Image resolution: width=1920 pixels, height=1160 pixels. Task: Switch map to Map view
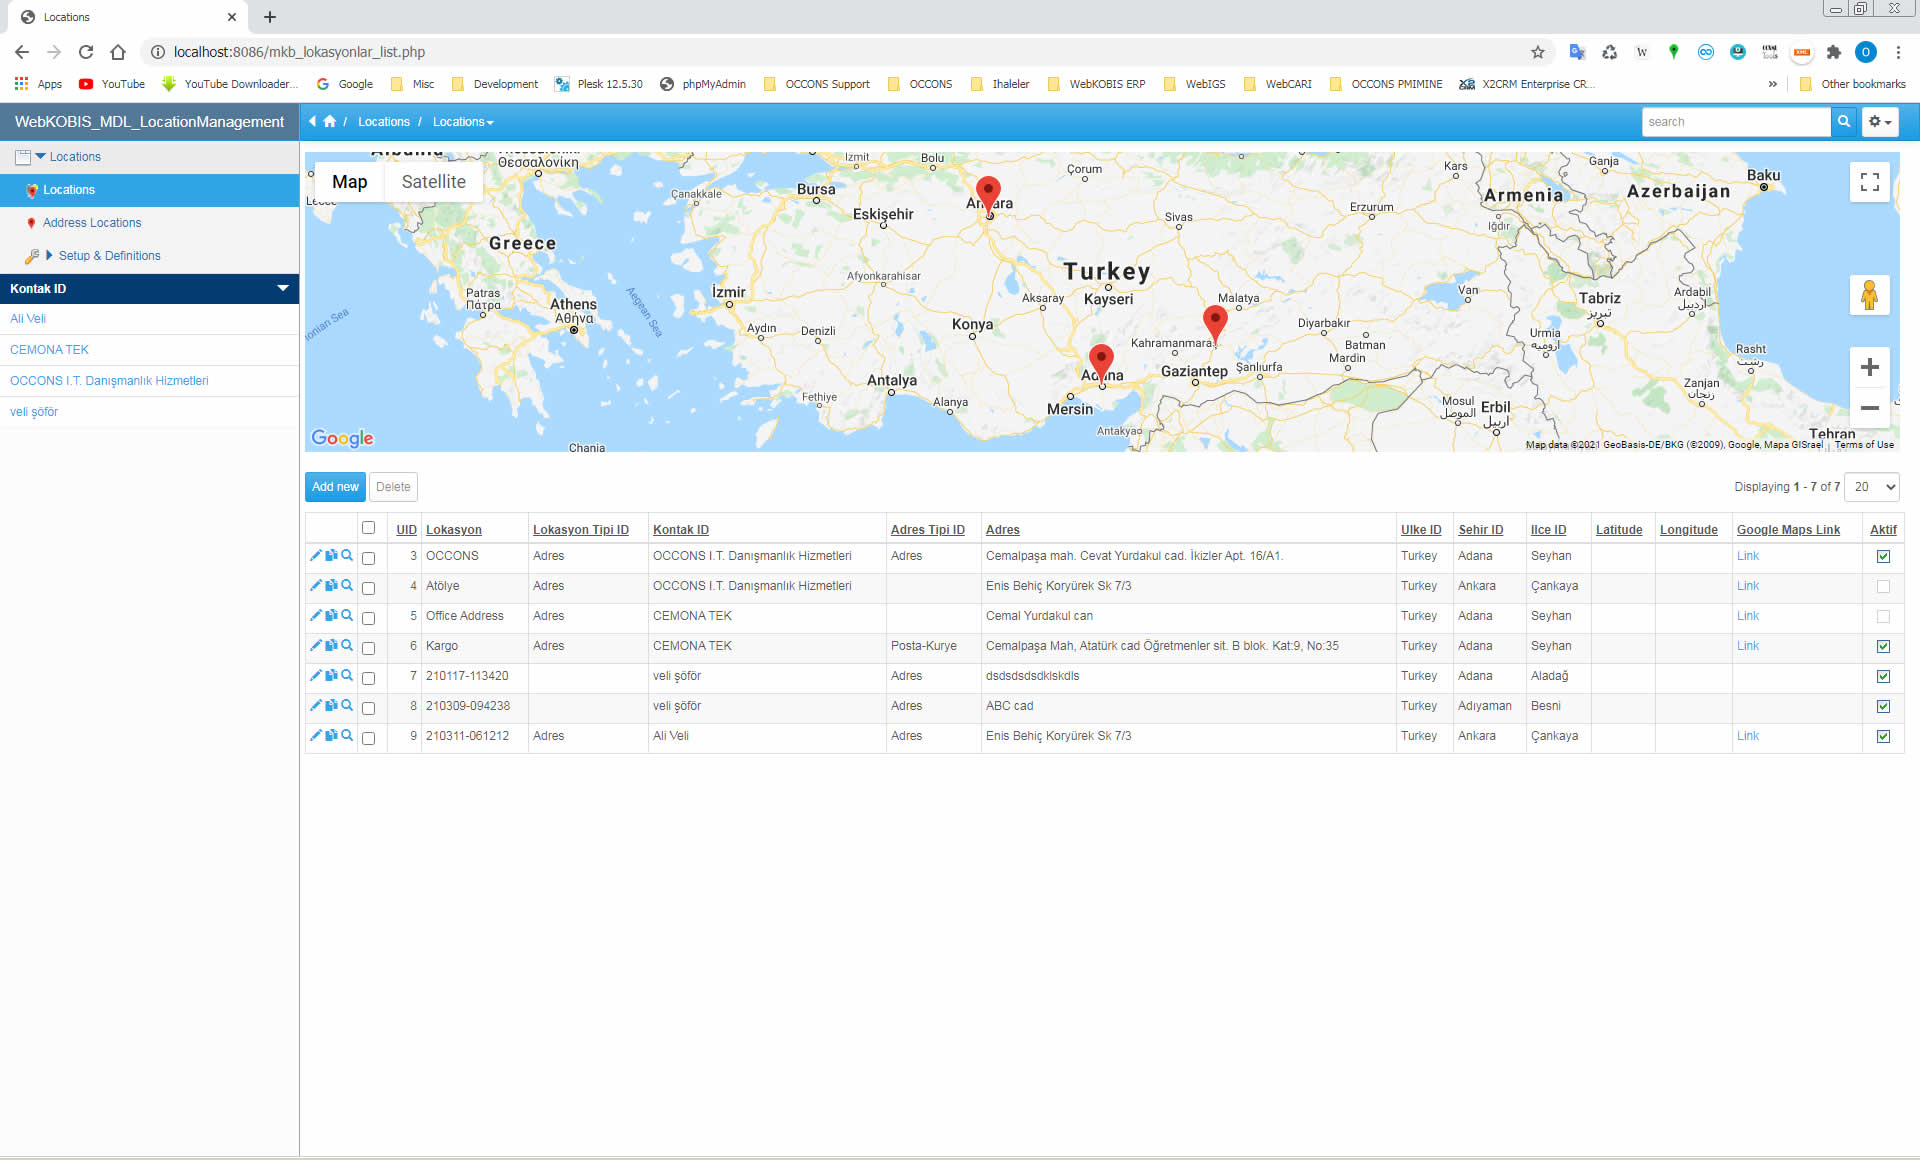click(349, 182)
